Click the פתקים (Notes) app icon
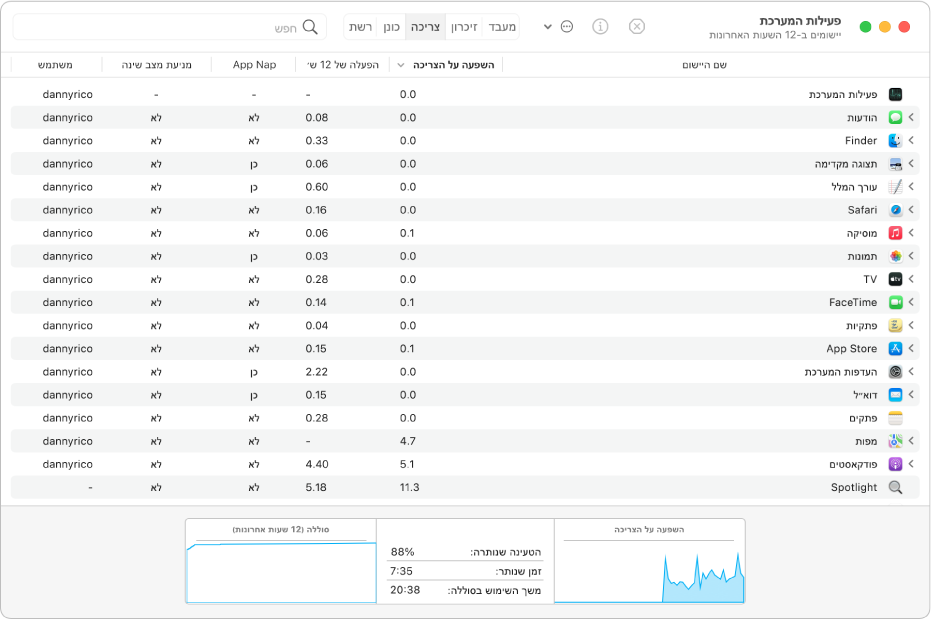The height and width of the screenshot is (620, 931). click(x=895, y=419)
